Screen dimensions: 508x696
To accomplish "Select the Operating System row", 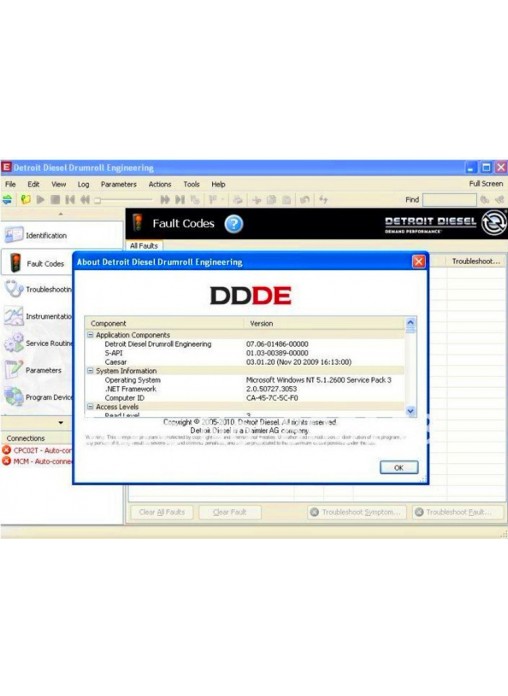I will 245,380.
